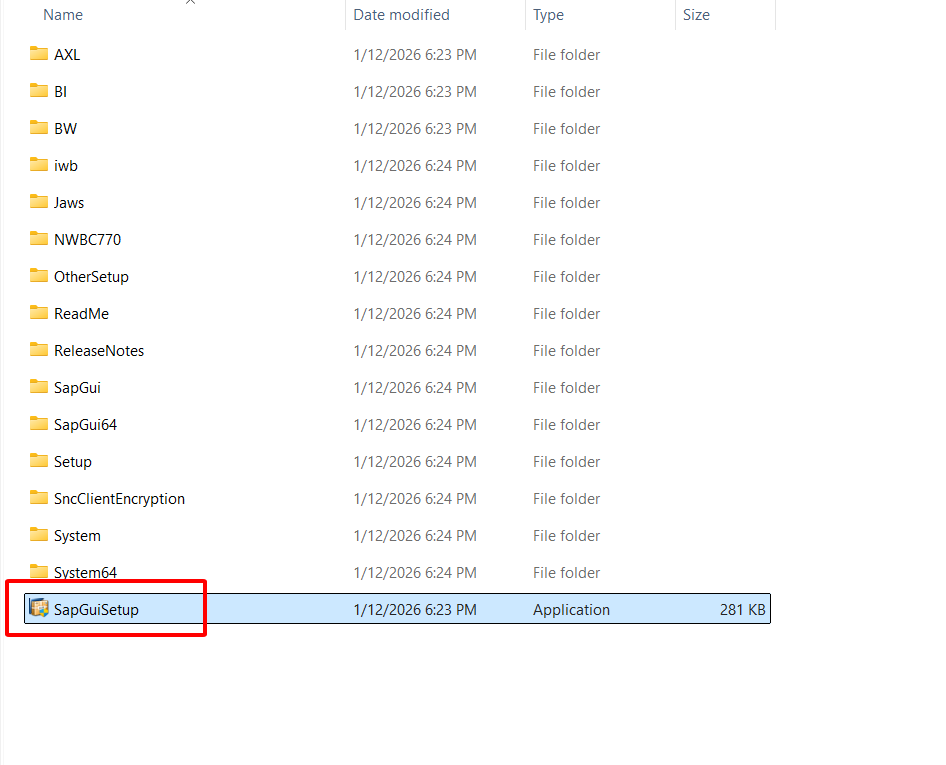This screenshot has width=946, height=765.
Task: Click the BI folder icon
Action: [39, 91]
